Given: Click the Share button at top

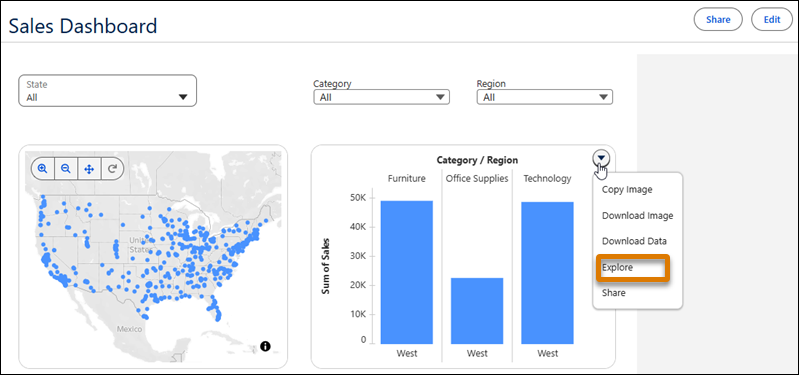Looking at the screenshot, I should tap(718, 20).
